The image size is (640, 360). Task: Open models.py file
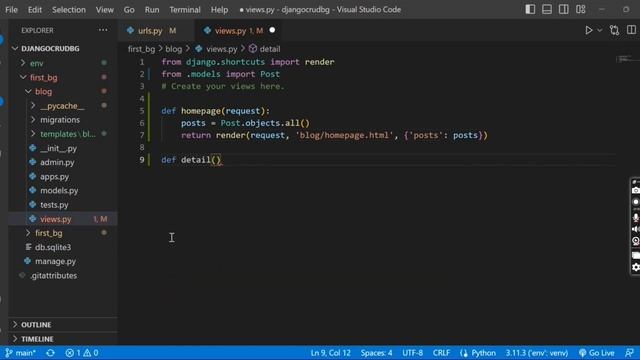tap(59, 191)
